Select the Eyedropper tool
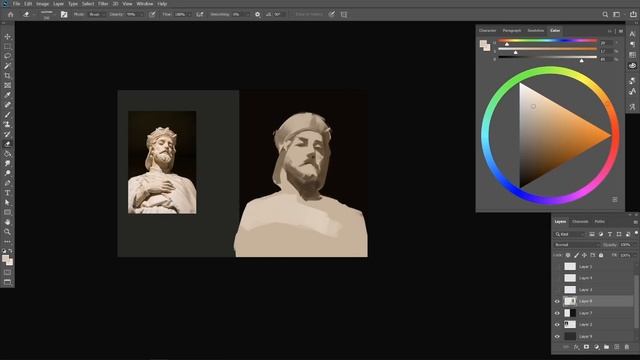The height and width of the screenshot is (360, 640). pos(7,95)
